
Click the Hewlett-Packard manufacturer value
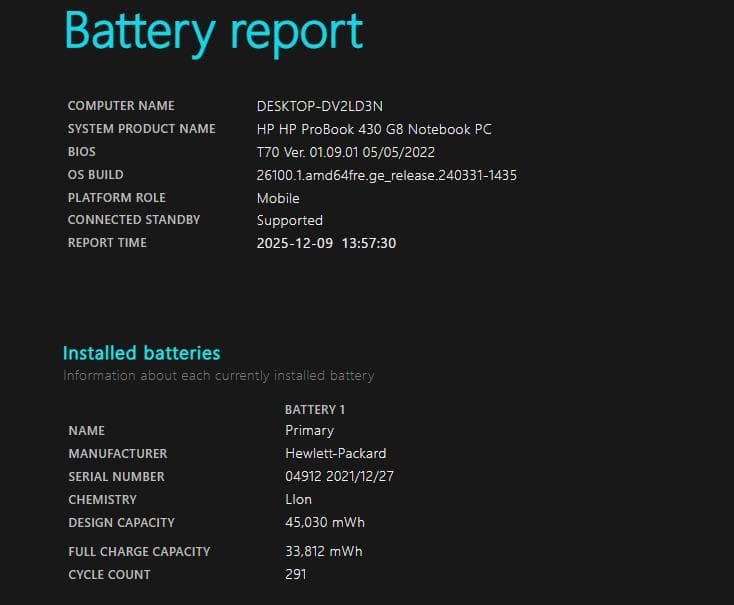335,453
